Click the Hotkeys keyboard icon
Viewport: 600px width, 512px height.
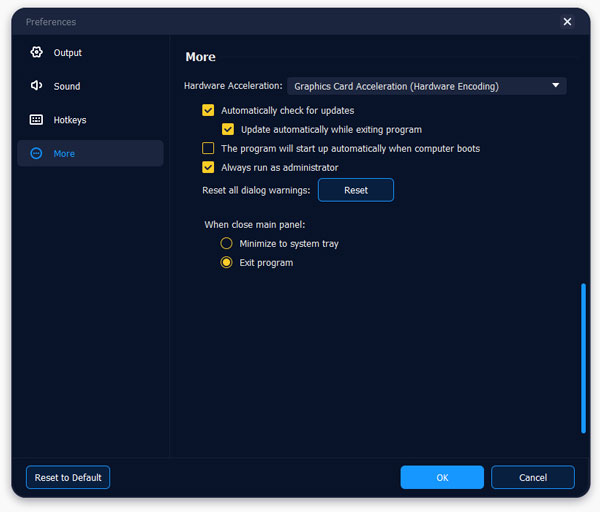point(37,120)
